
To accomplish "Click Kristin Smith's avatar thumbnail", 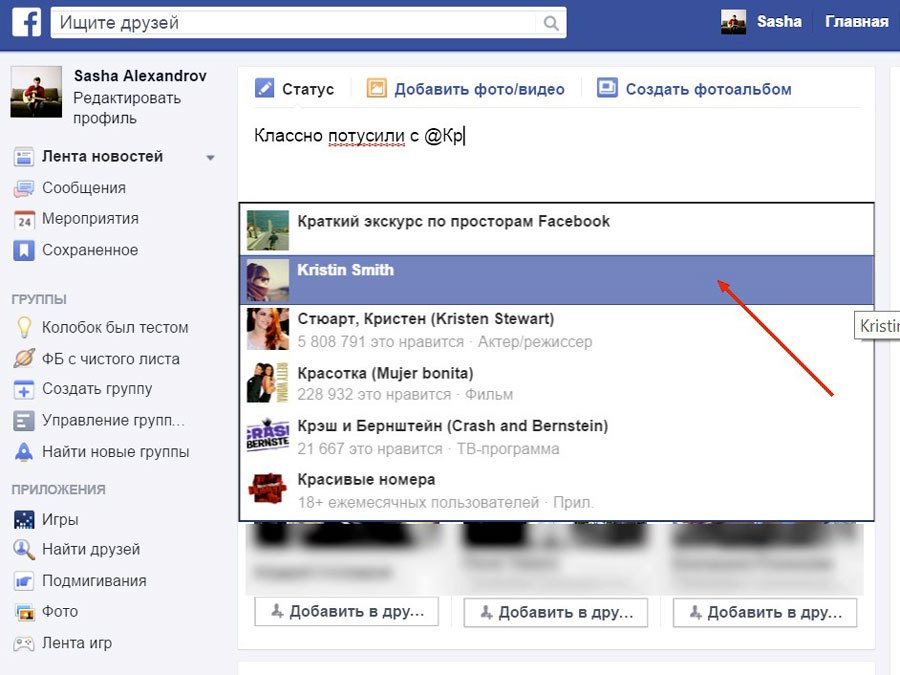I will click(268, 281).
